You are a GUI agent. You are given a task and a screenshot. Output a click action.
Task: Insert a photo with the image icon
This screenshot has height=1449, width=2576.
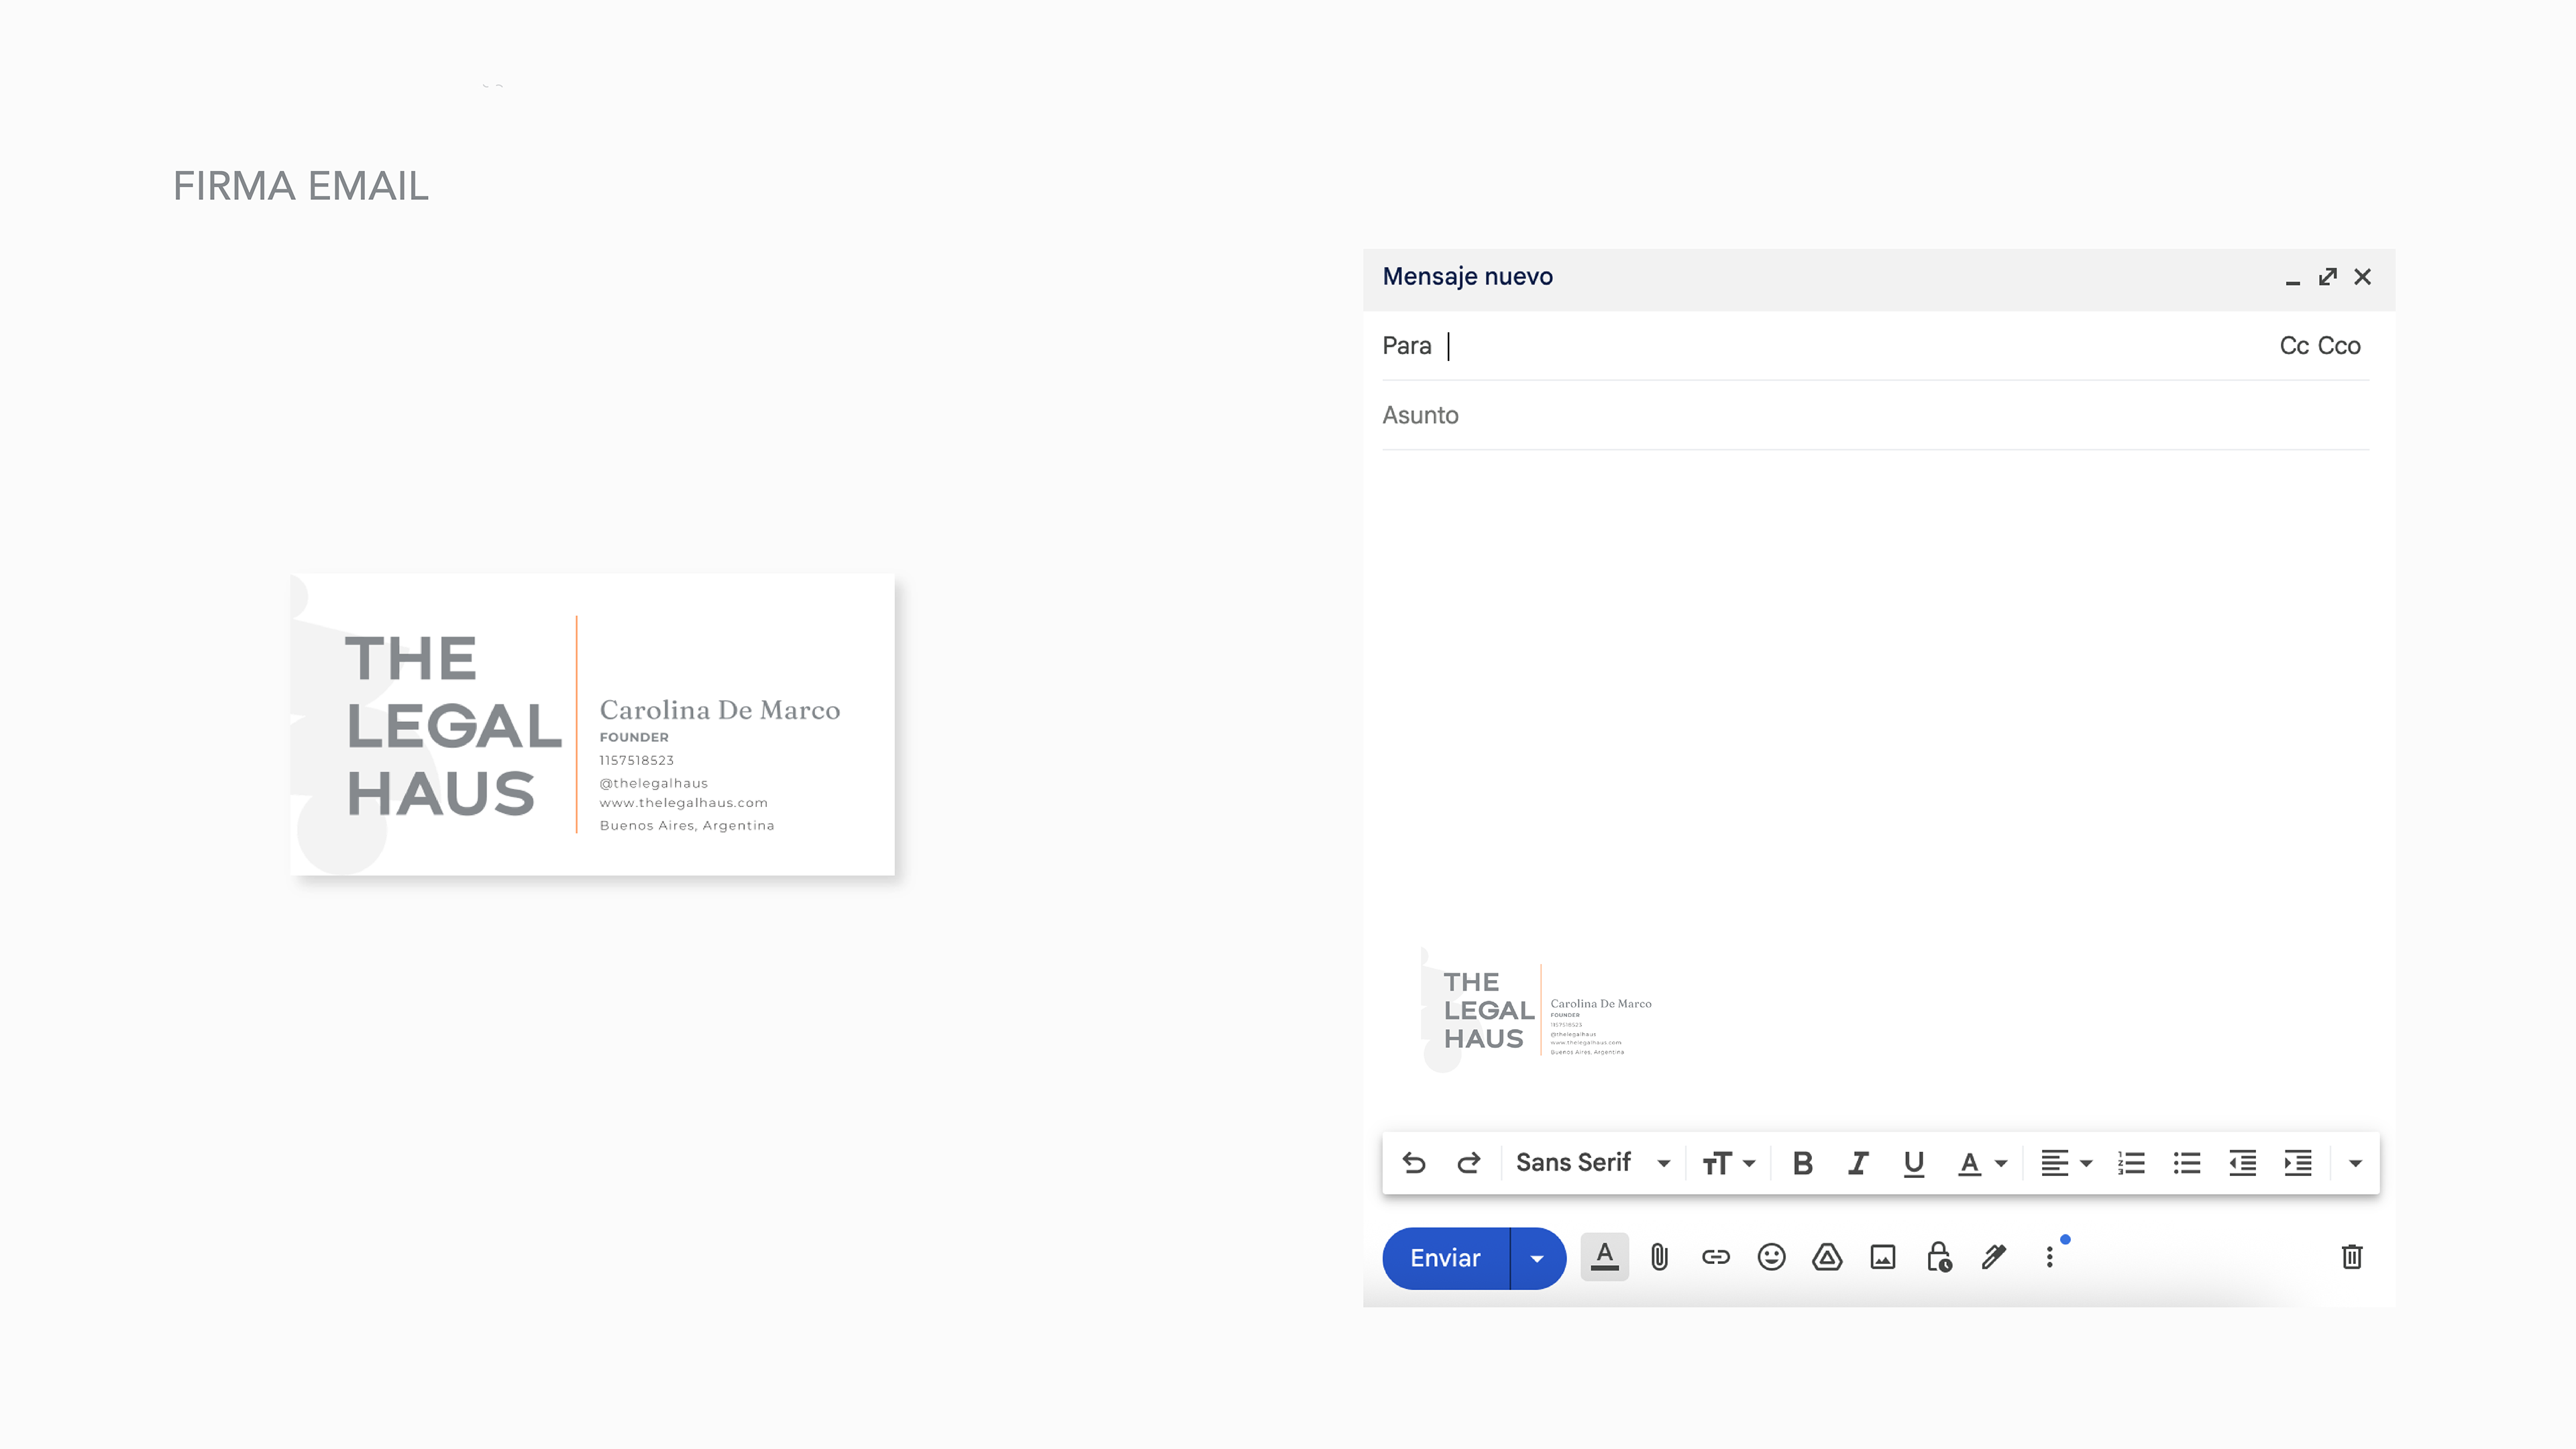tap(1883, 1257)
